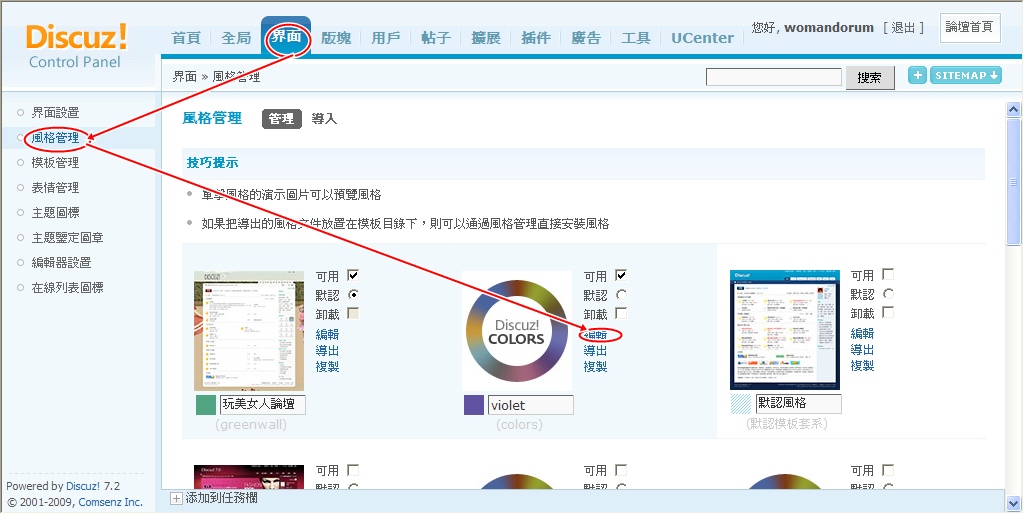Open the 全局 top menu
1024x514 pixels.
coord(236,38)
